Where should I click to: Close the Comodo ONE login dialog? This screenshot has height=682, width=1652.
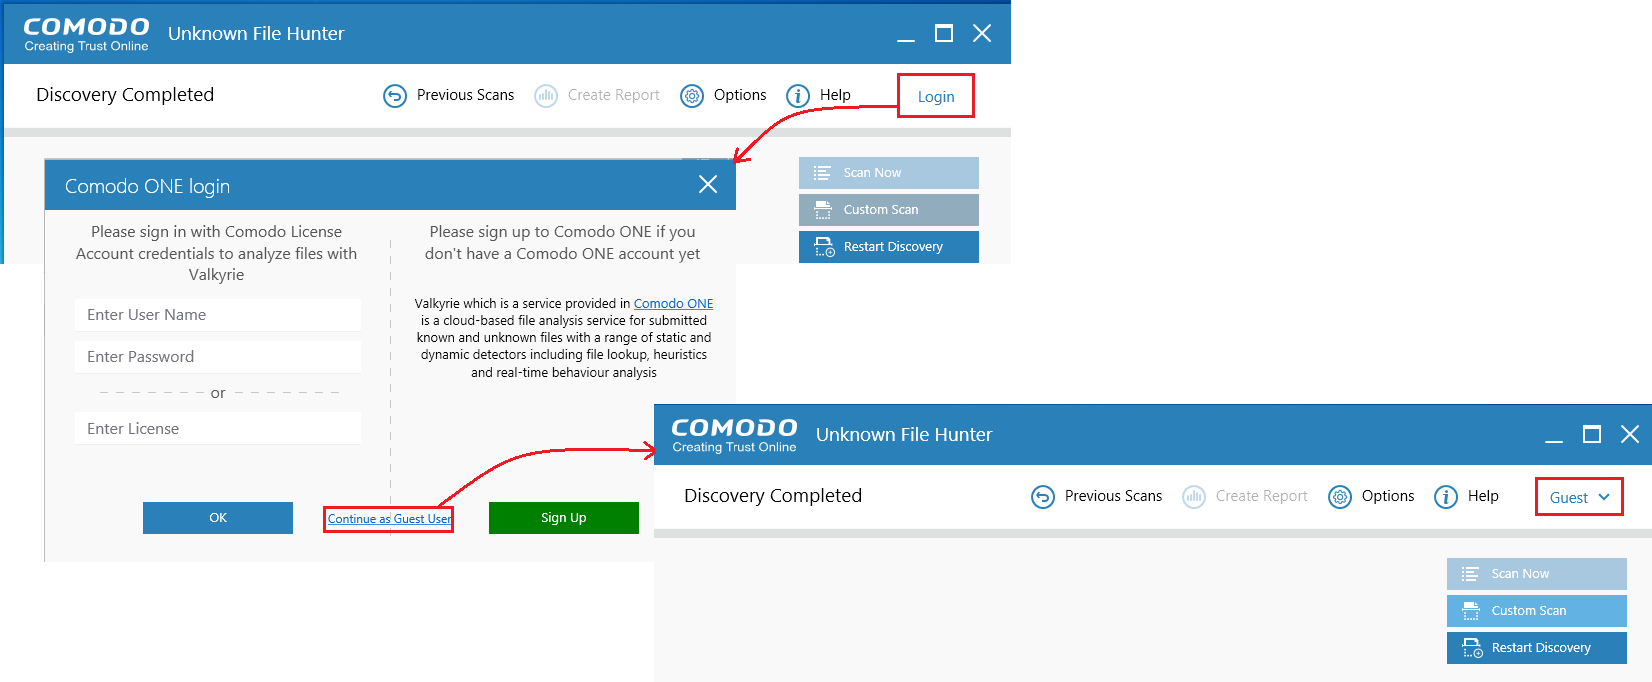(708, 184)
